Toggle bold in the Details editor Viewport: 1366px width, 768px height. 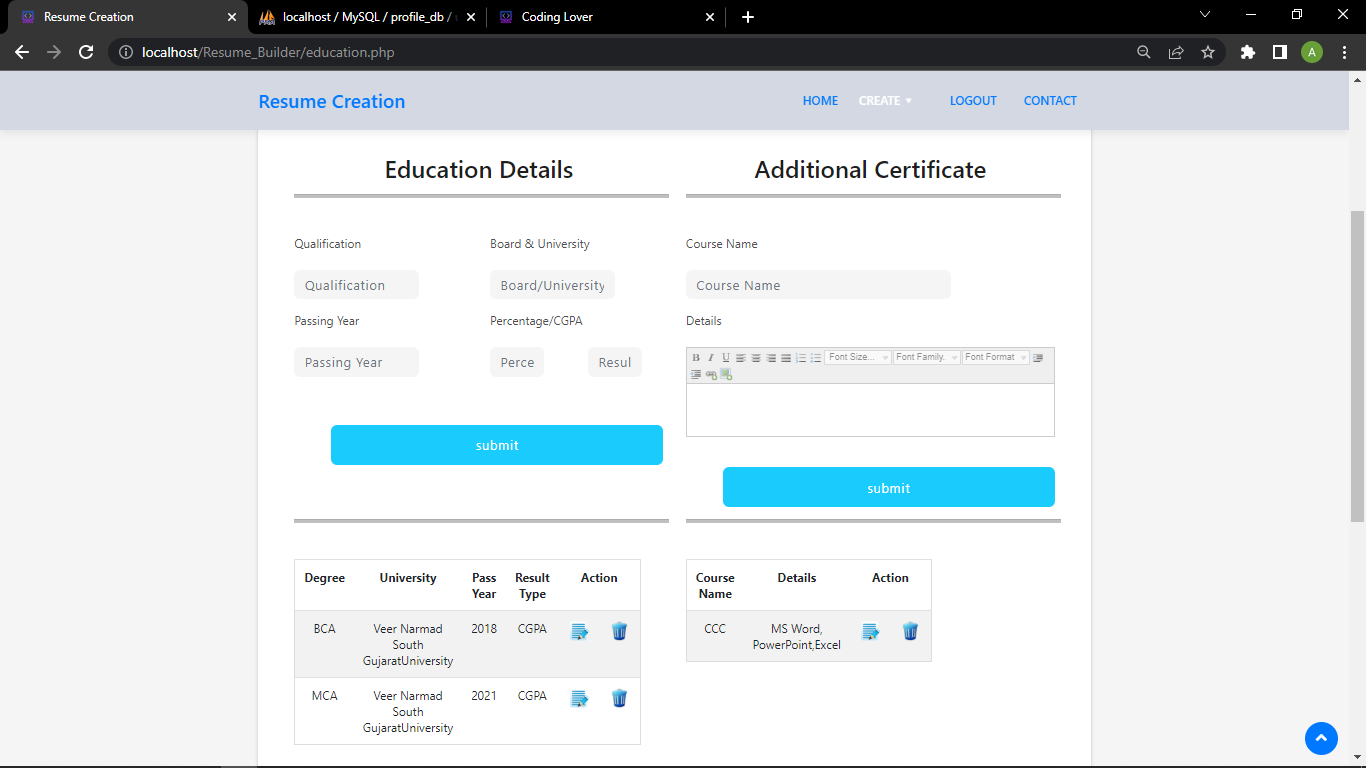click(x=696, y=358)
